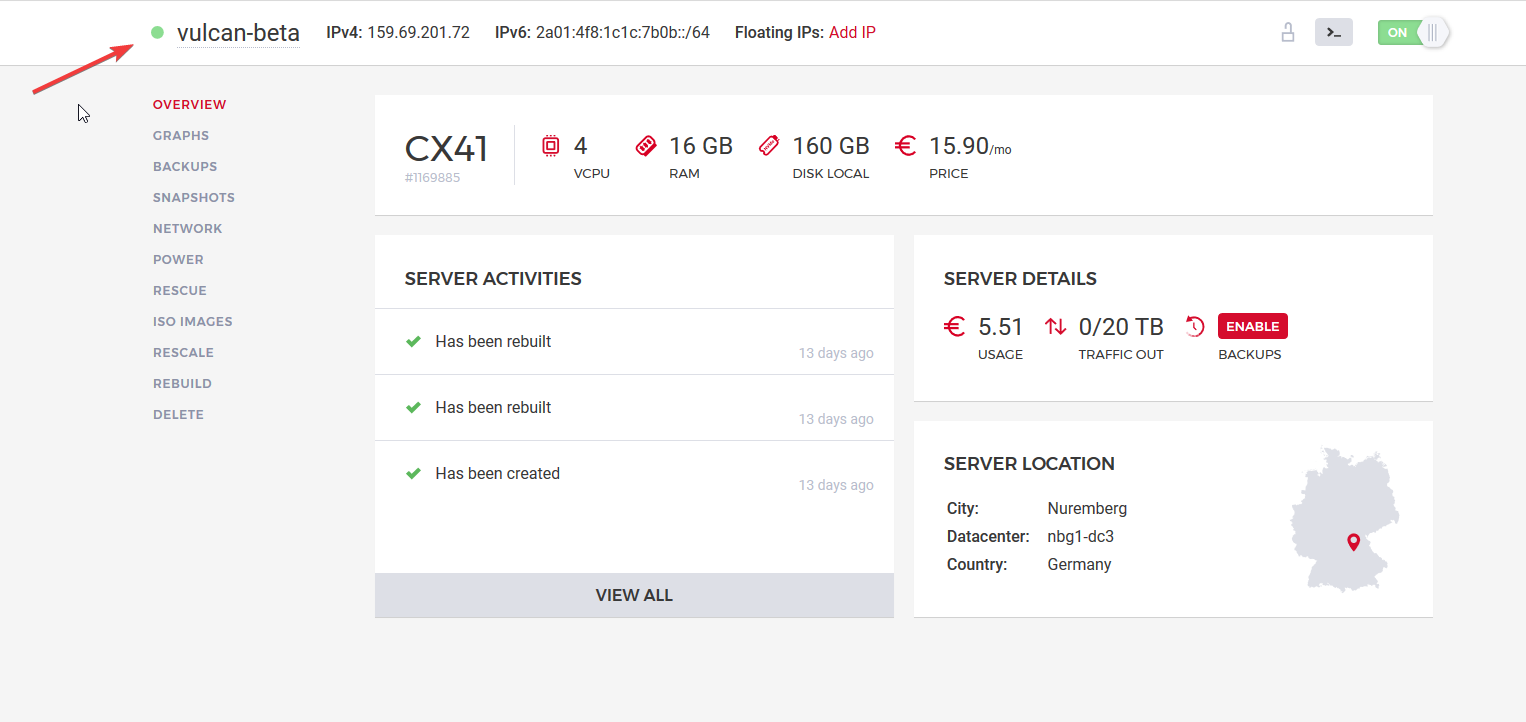The image size is (1526, 722).
Task: Click the lock icon in header
Action: click(1288, 32)
